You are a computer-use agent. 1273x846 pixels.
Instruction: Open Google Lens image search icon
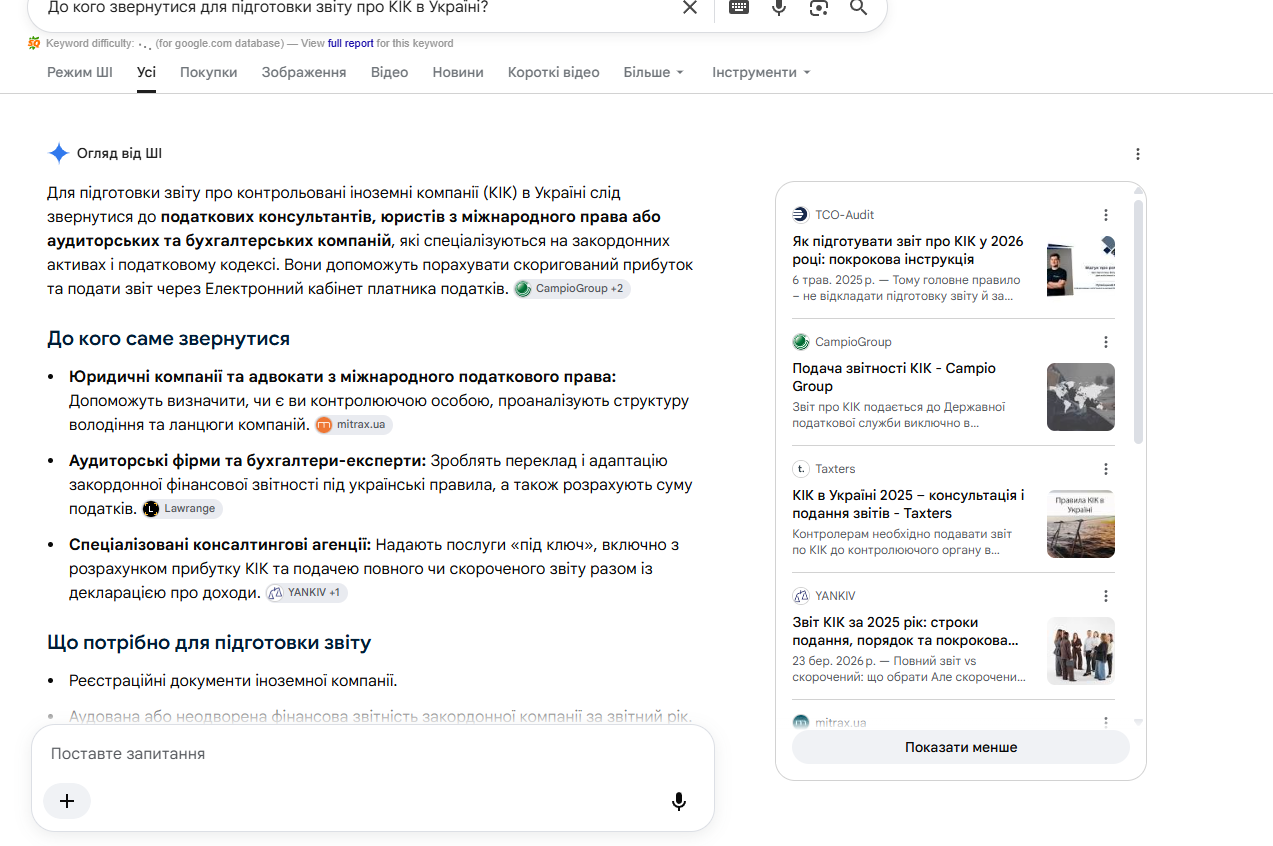click(x=819, y=8)
